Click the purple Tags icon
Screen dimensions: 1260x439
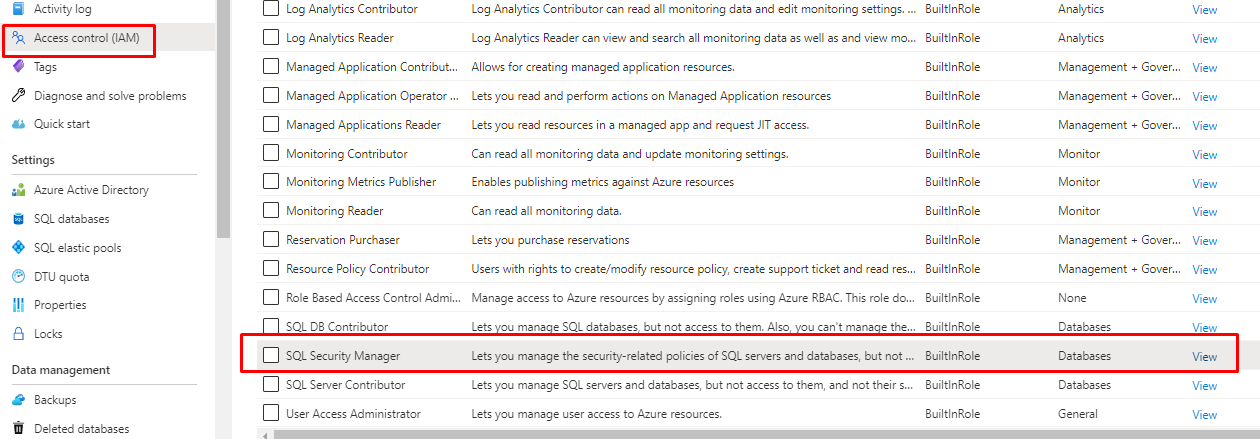click(x=18, y=67)
